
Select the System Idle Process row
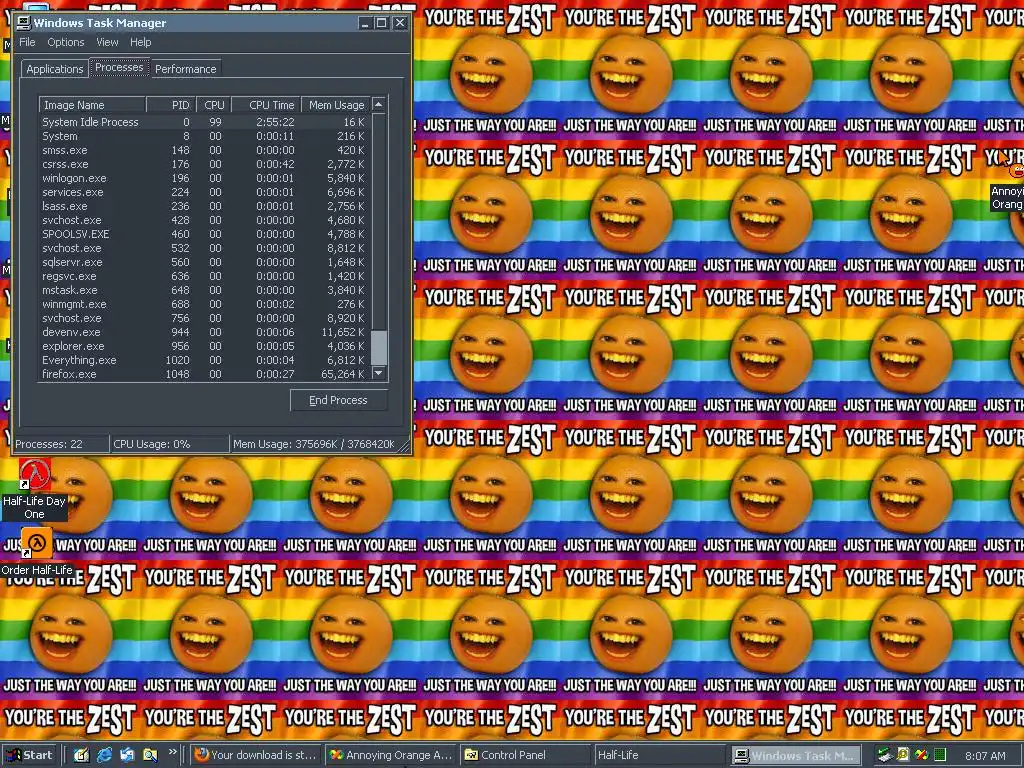(204, 122)
